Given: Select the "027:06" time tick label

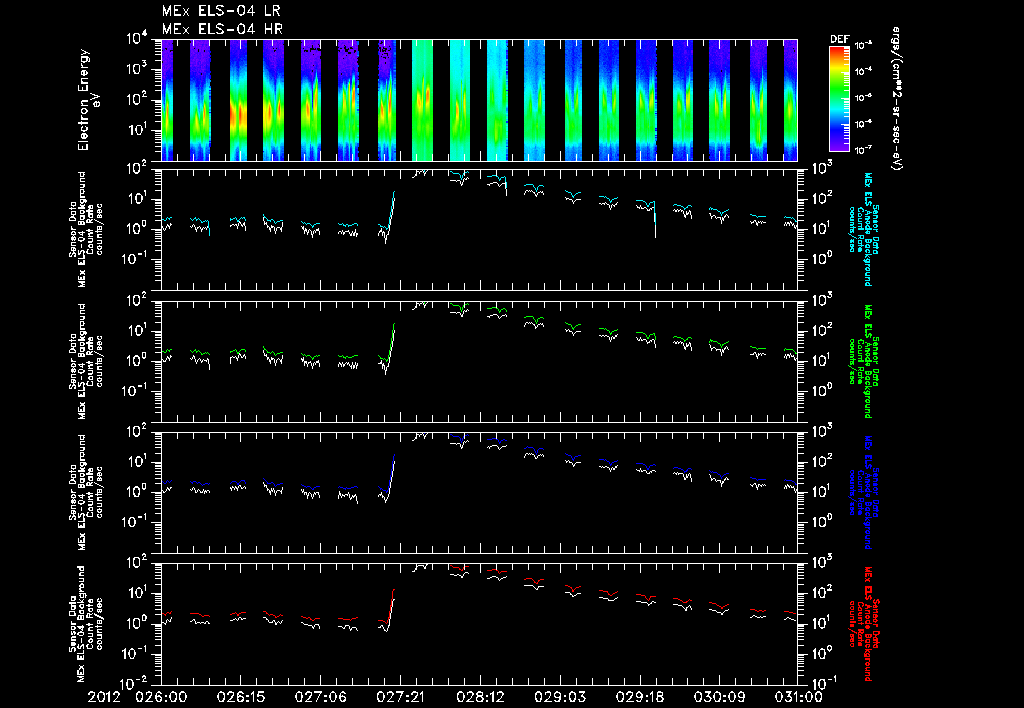Looking at the screenshot, I should pyautogui.click(x=319, y=697).
